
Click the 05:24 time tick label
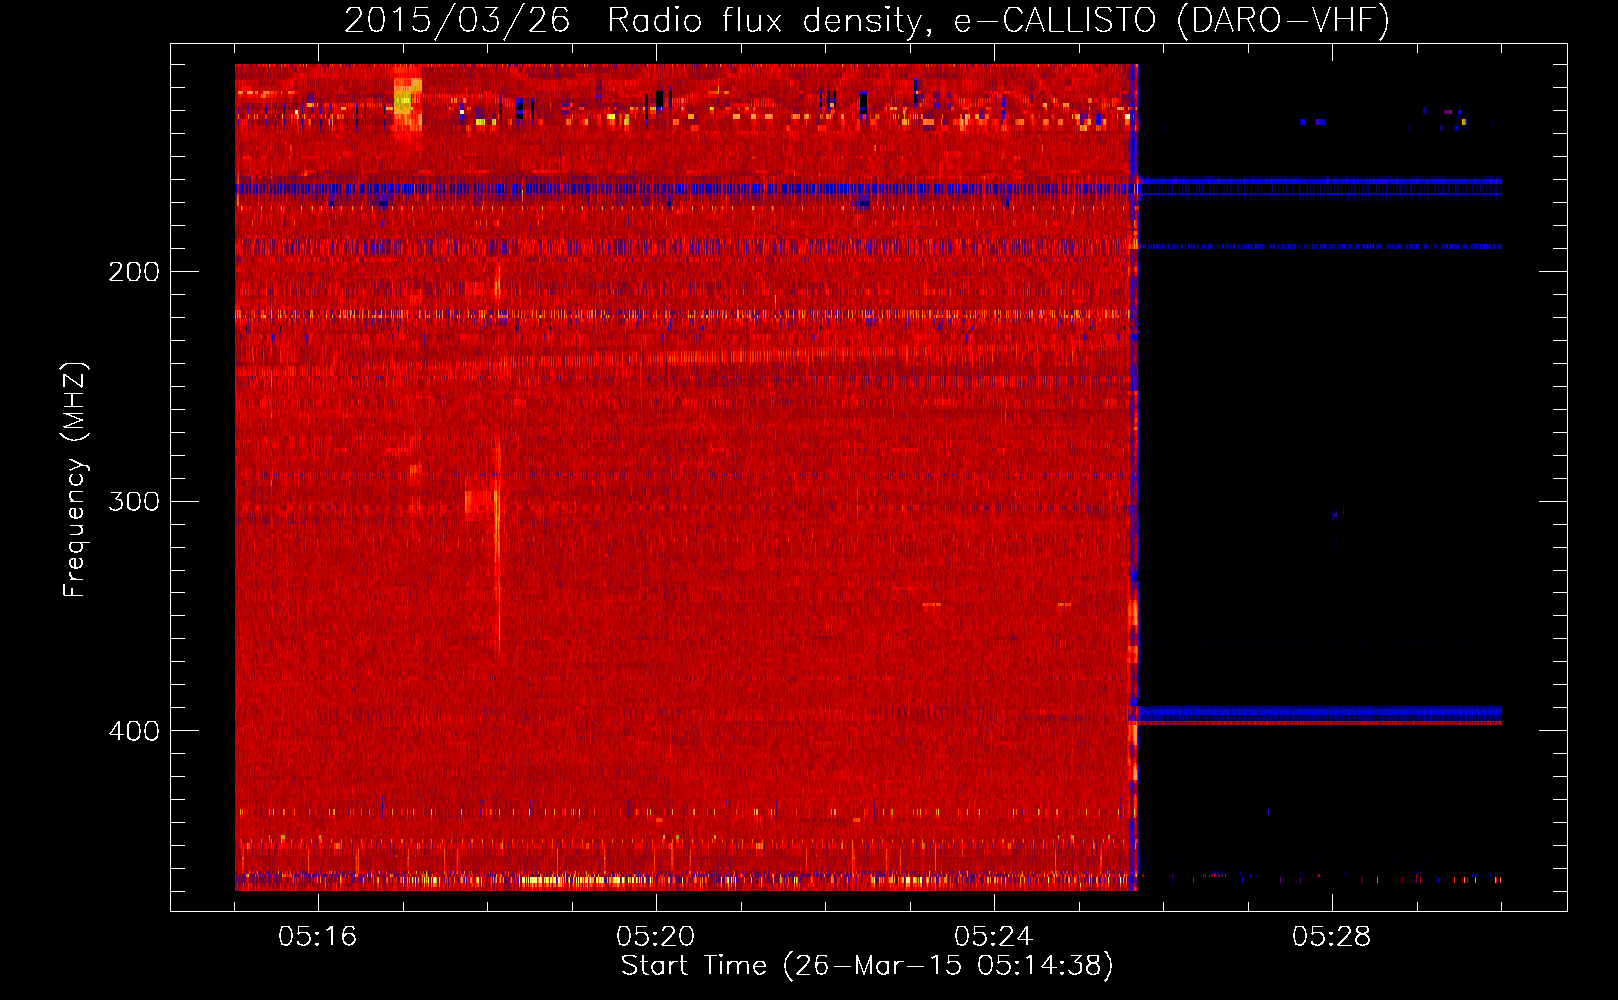(994, 937)
